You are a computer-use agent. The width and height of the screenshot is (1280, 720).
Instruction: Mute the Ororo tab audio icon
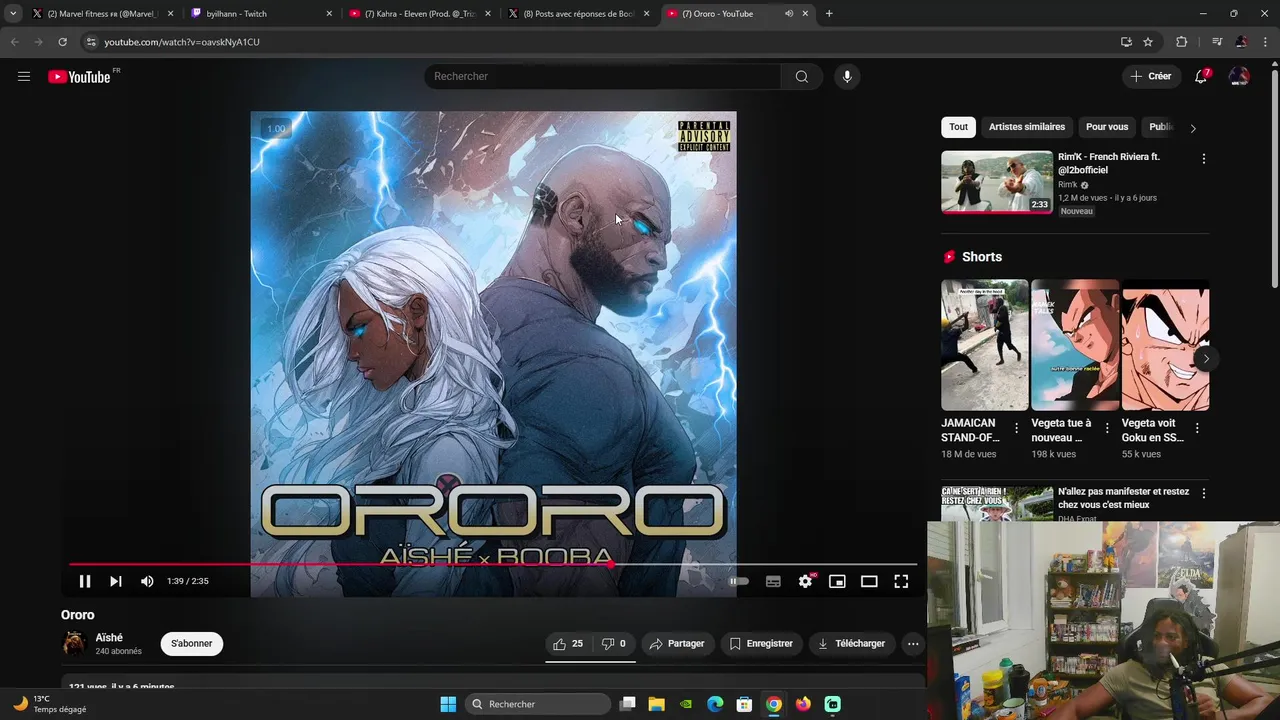789,14
